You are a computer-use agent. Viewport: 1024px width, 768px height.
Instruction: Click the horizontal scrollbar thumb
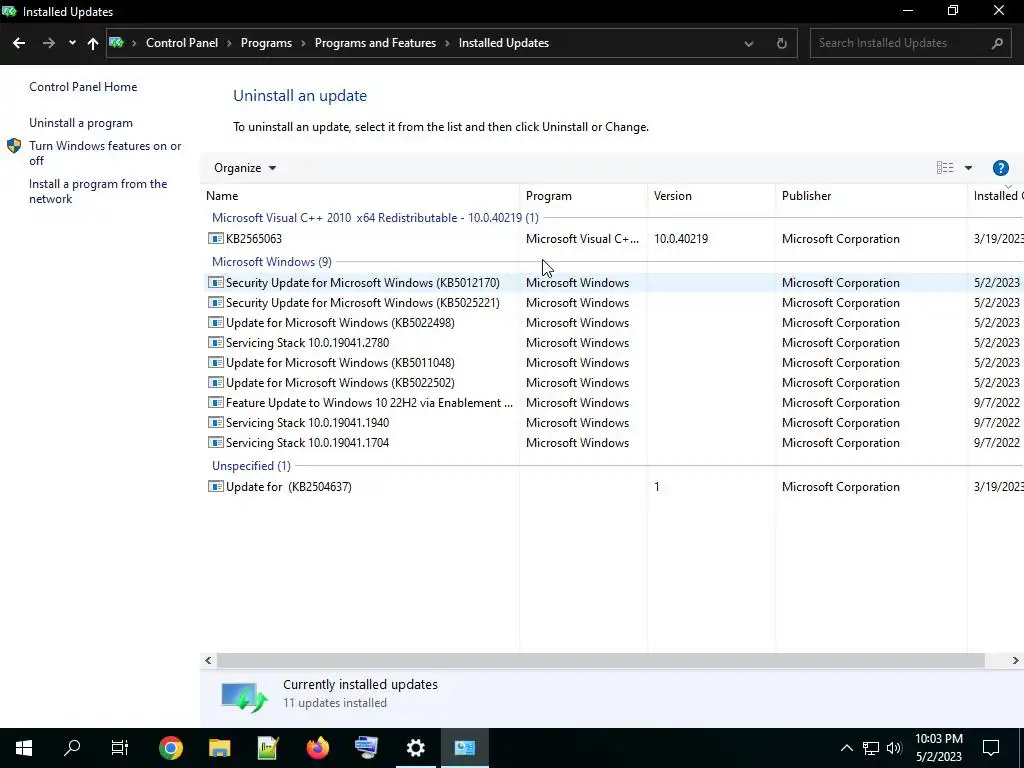[x=600, y=660]
